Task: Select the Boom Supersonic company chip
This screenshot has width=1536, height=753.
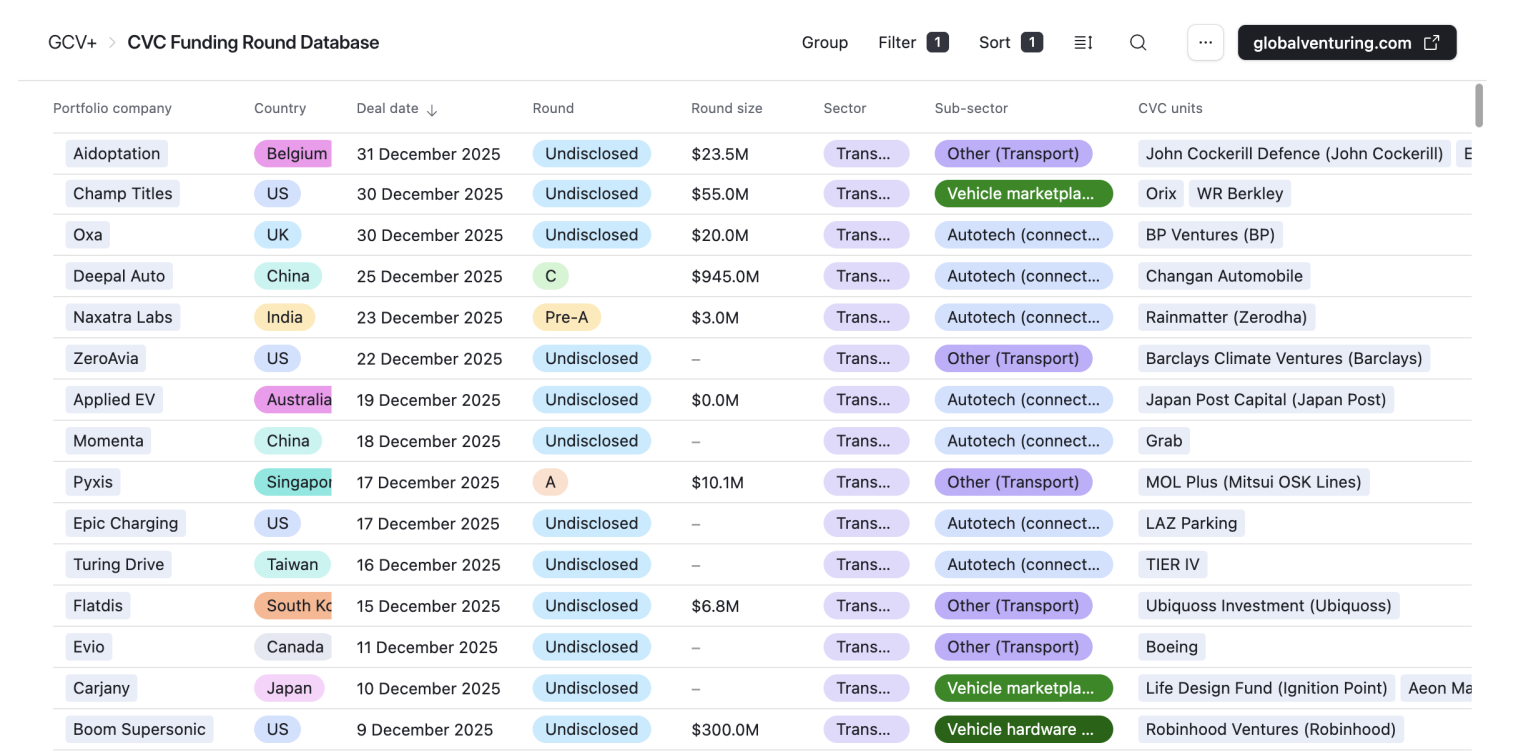Action: 139,729
